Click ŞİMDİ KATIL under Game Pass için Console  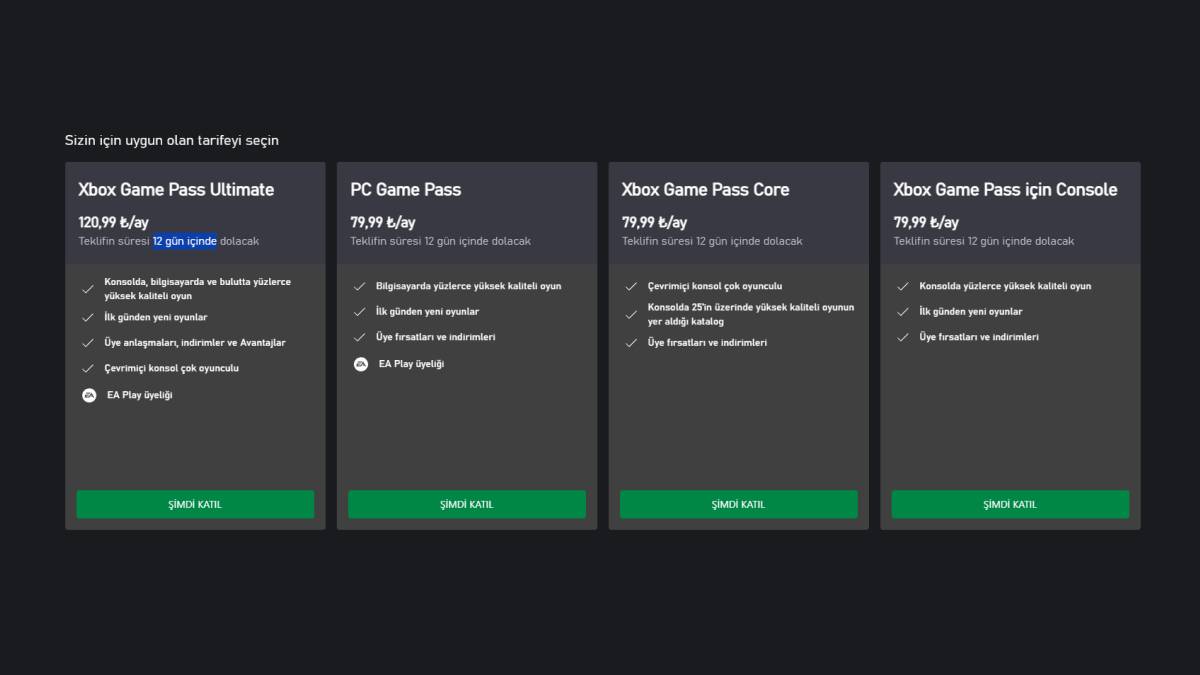[x=1010, y=504]
